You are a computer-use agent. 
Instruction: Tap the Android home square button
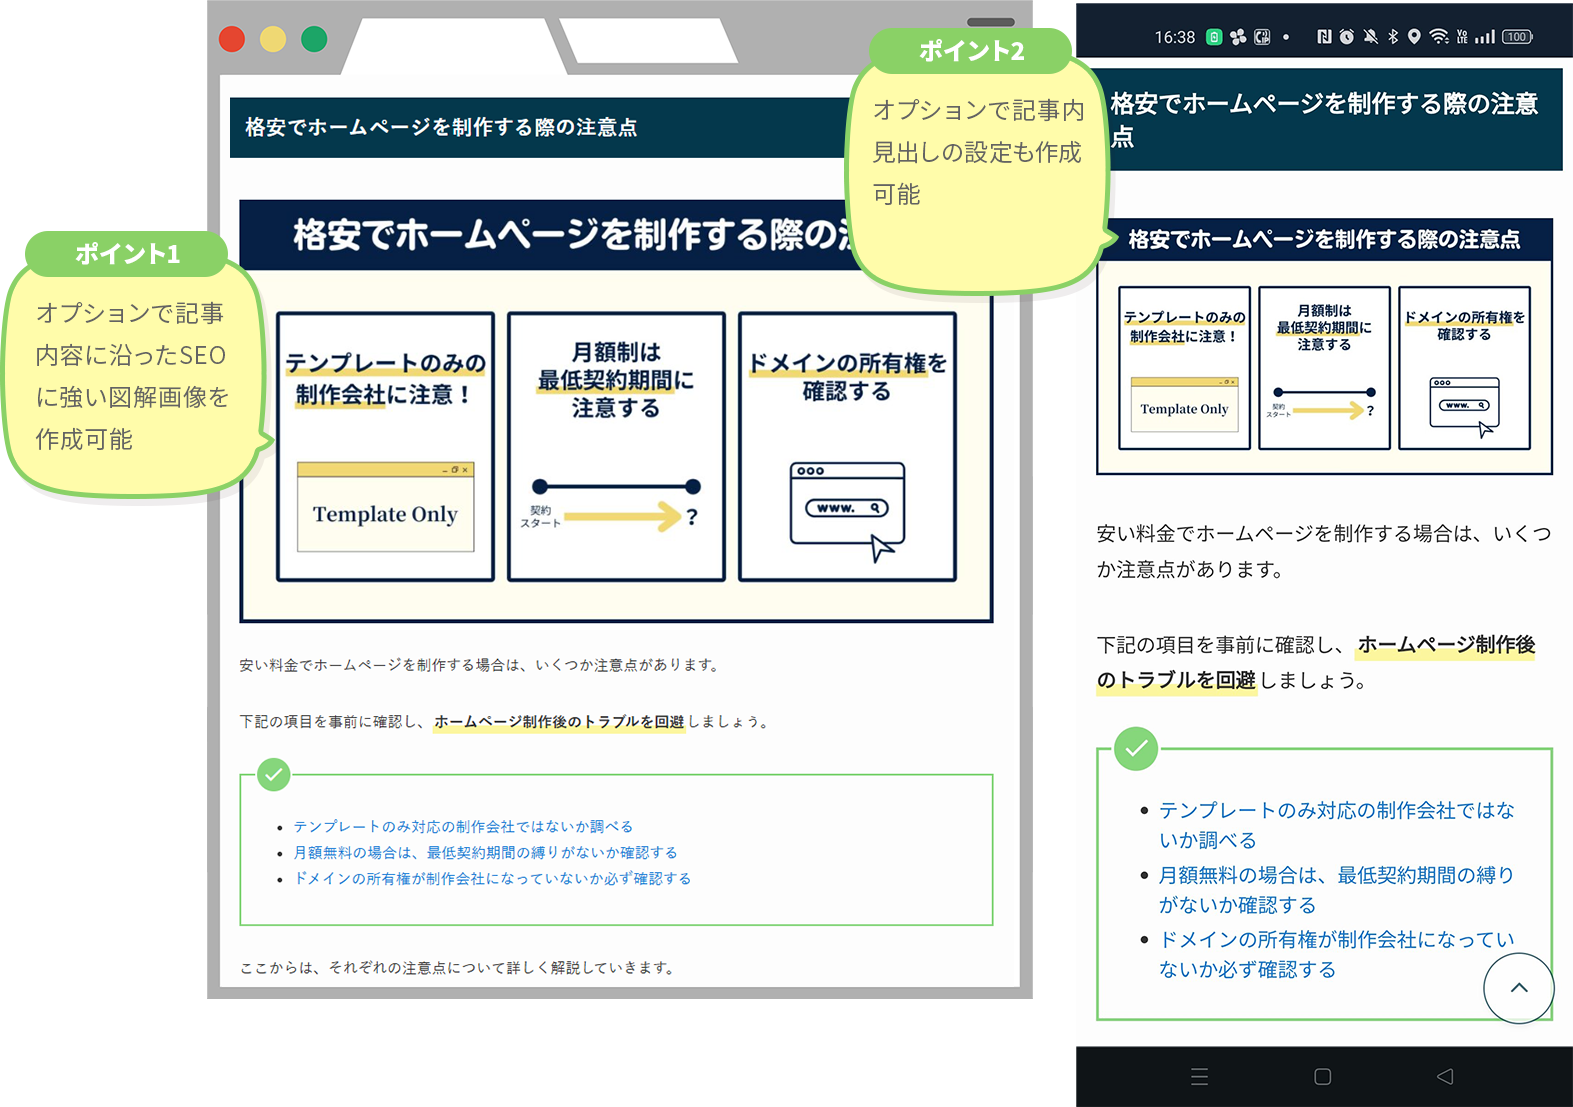pyautogui.click(x=1322, y=1077)
